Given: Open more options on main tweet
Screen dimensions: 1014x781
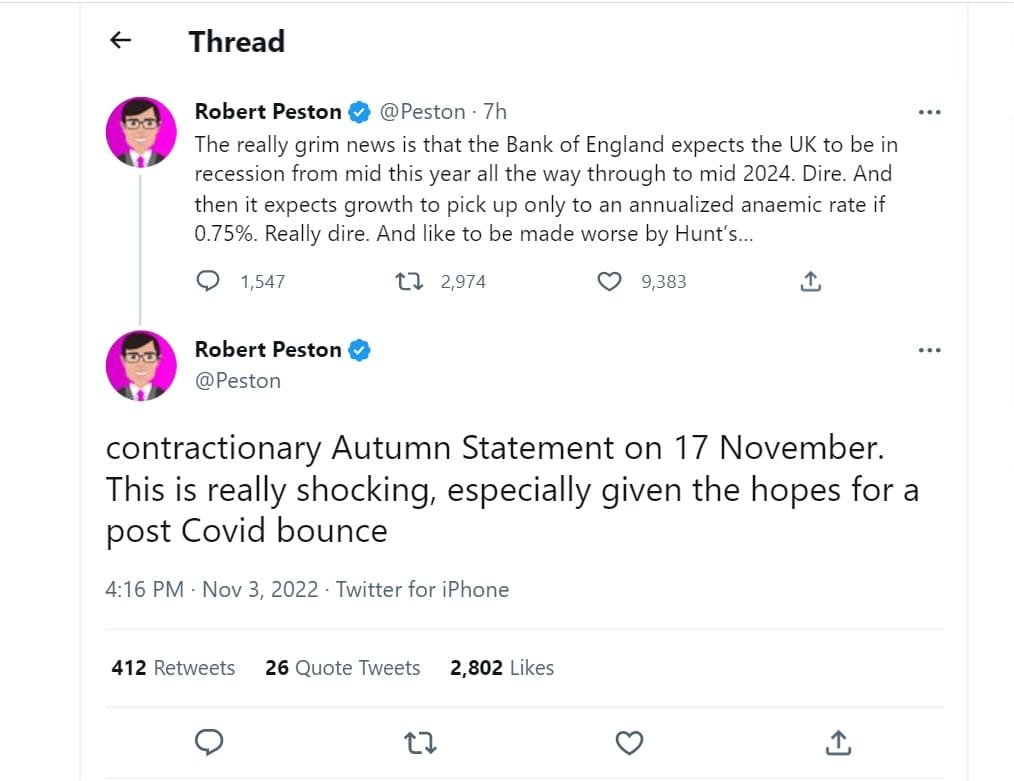Looking at the screenshot, I should tap(929, 350).
